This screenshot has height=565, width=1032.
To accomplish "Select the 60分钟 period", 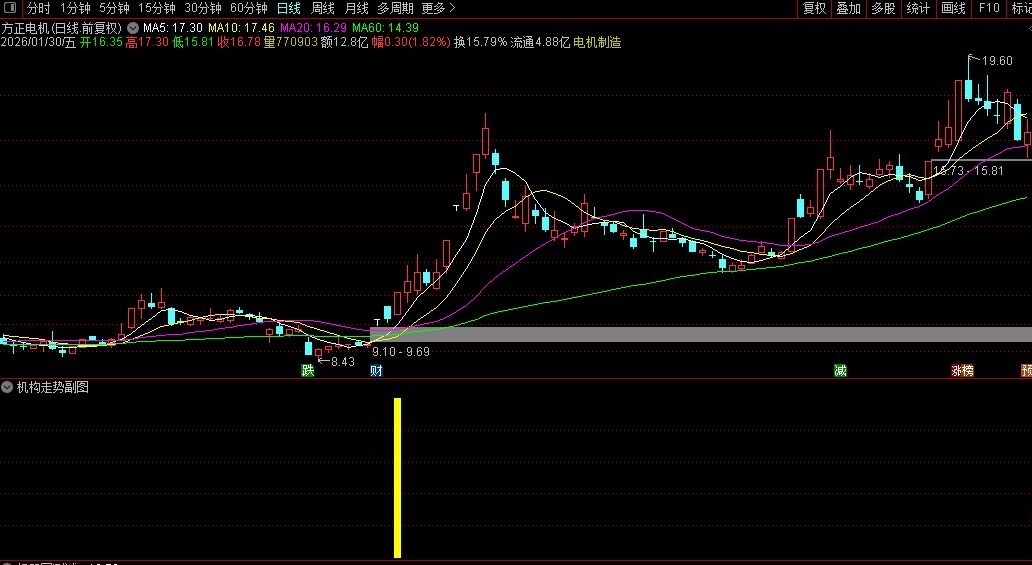I will pyautogui.click(x=249, y=8).
